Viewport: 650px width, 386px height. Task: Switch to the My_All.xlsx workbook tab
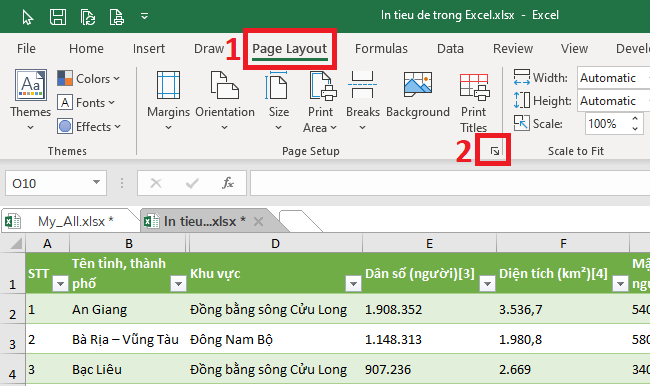[x=70, y=221]
